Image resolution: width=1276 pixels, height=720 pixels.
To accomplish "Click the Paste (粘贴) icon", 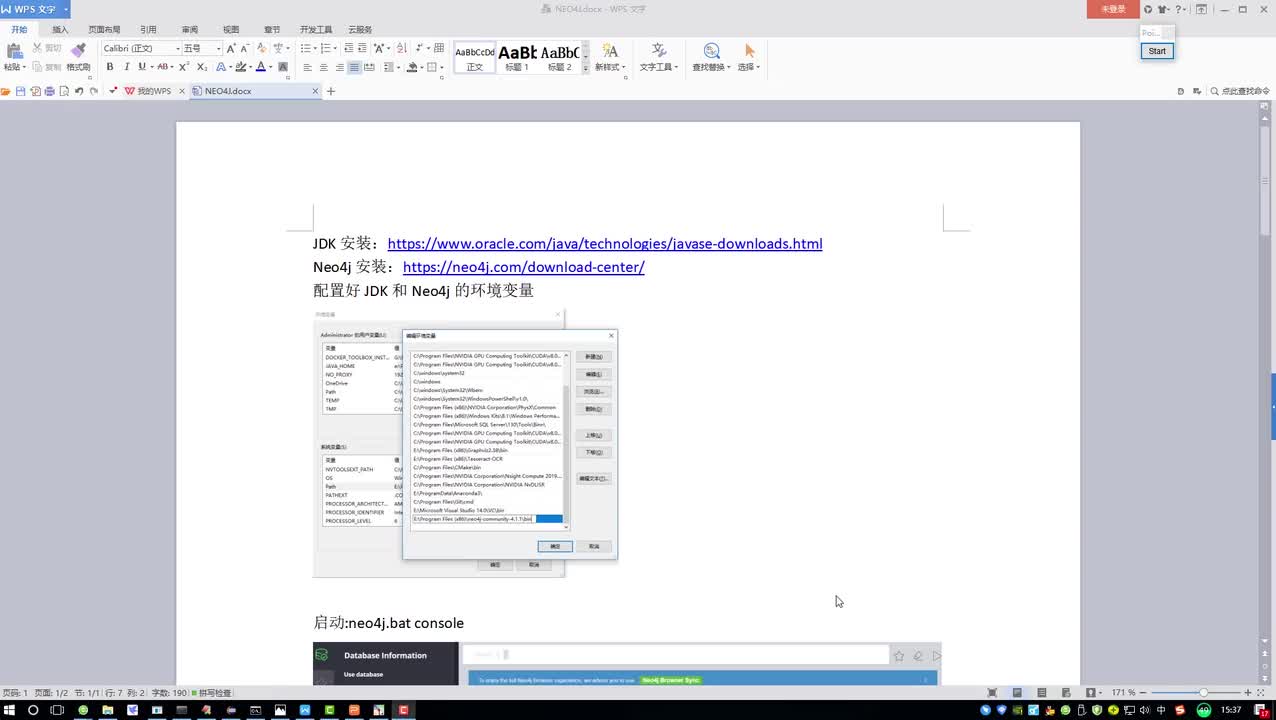I will coord(14,51).
